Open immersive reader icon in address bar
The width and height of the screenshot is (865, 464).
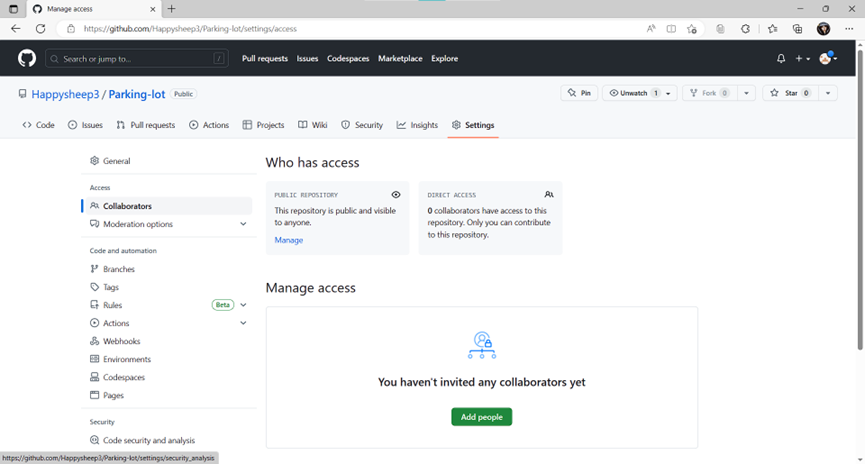(671, 29)
